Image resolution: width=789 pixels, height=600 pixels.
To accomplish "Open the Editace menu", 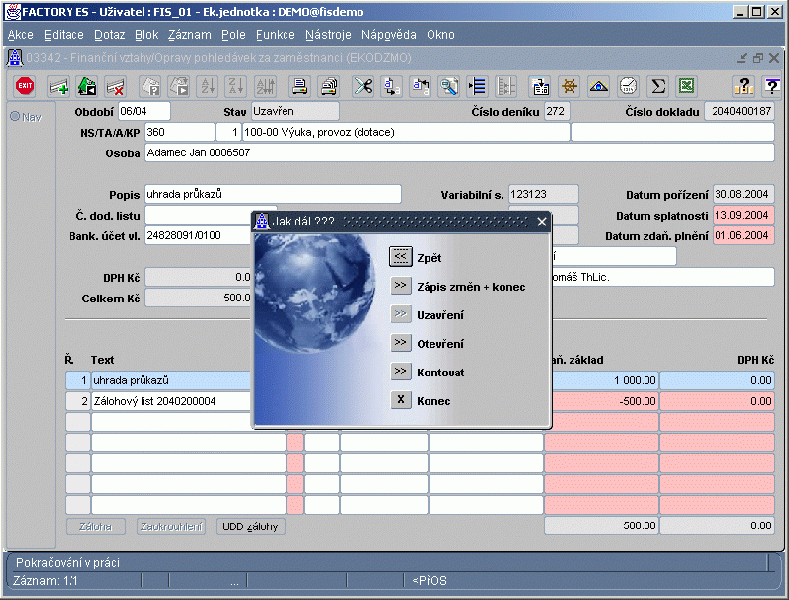I will tap(64, 35).
